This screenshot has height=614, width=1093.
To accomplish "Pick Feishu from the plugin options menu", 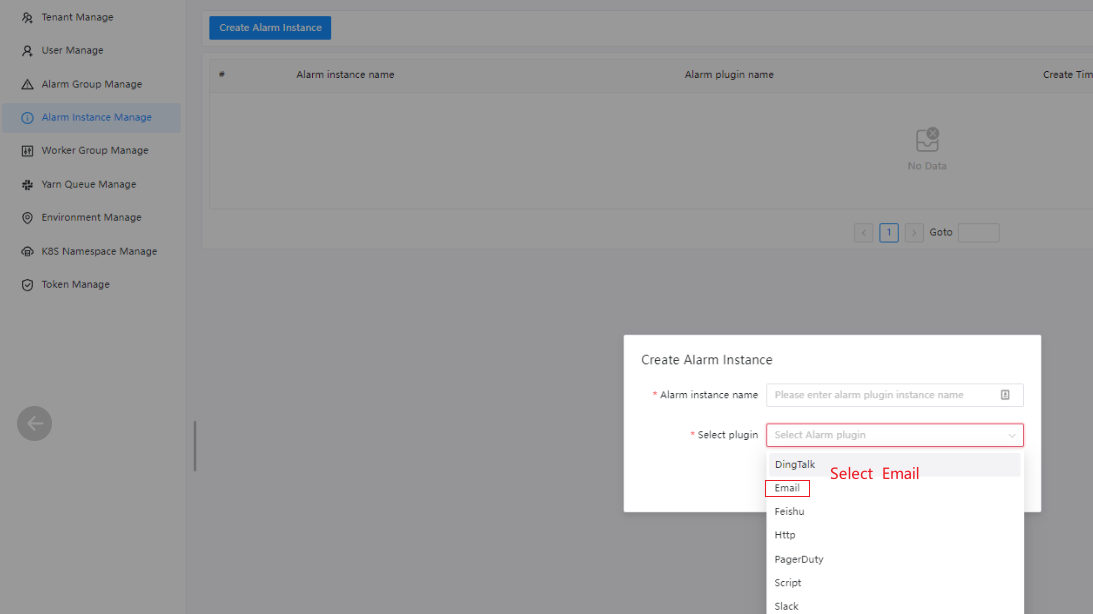I will [x=789, y=511].
